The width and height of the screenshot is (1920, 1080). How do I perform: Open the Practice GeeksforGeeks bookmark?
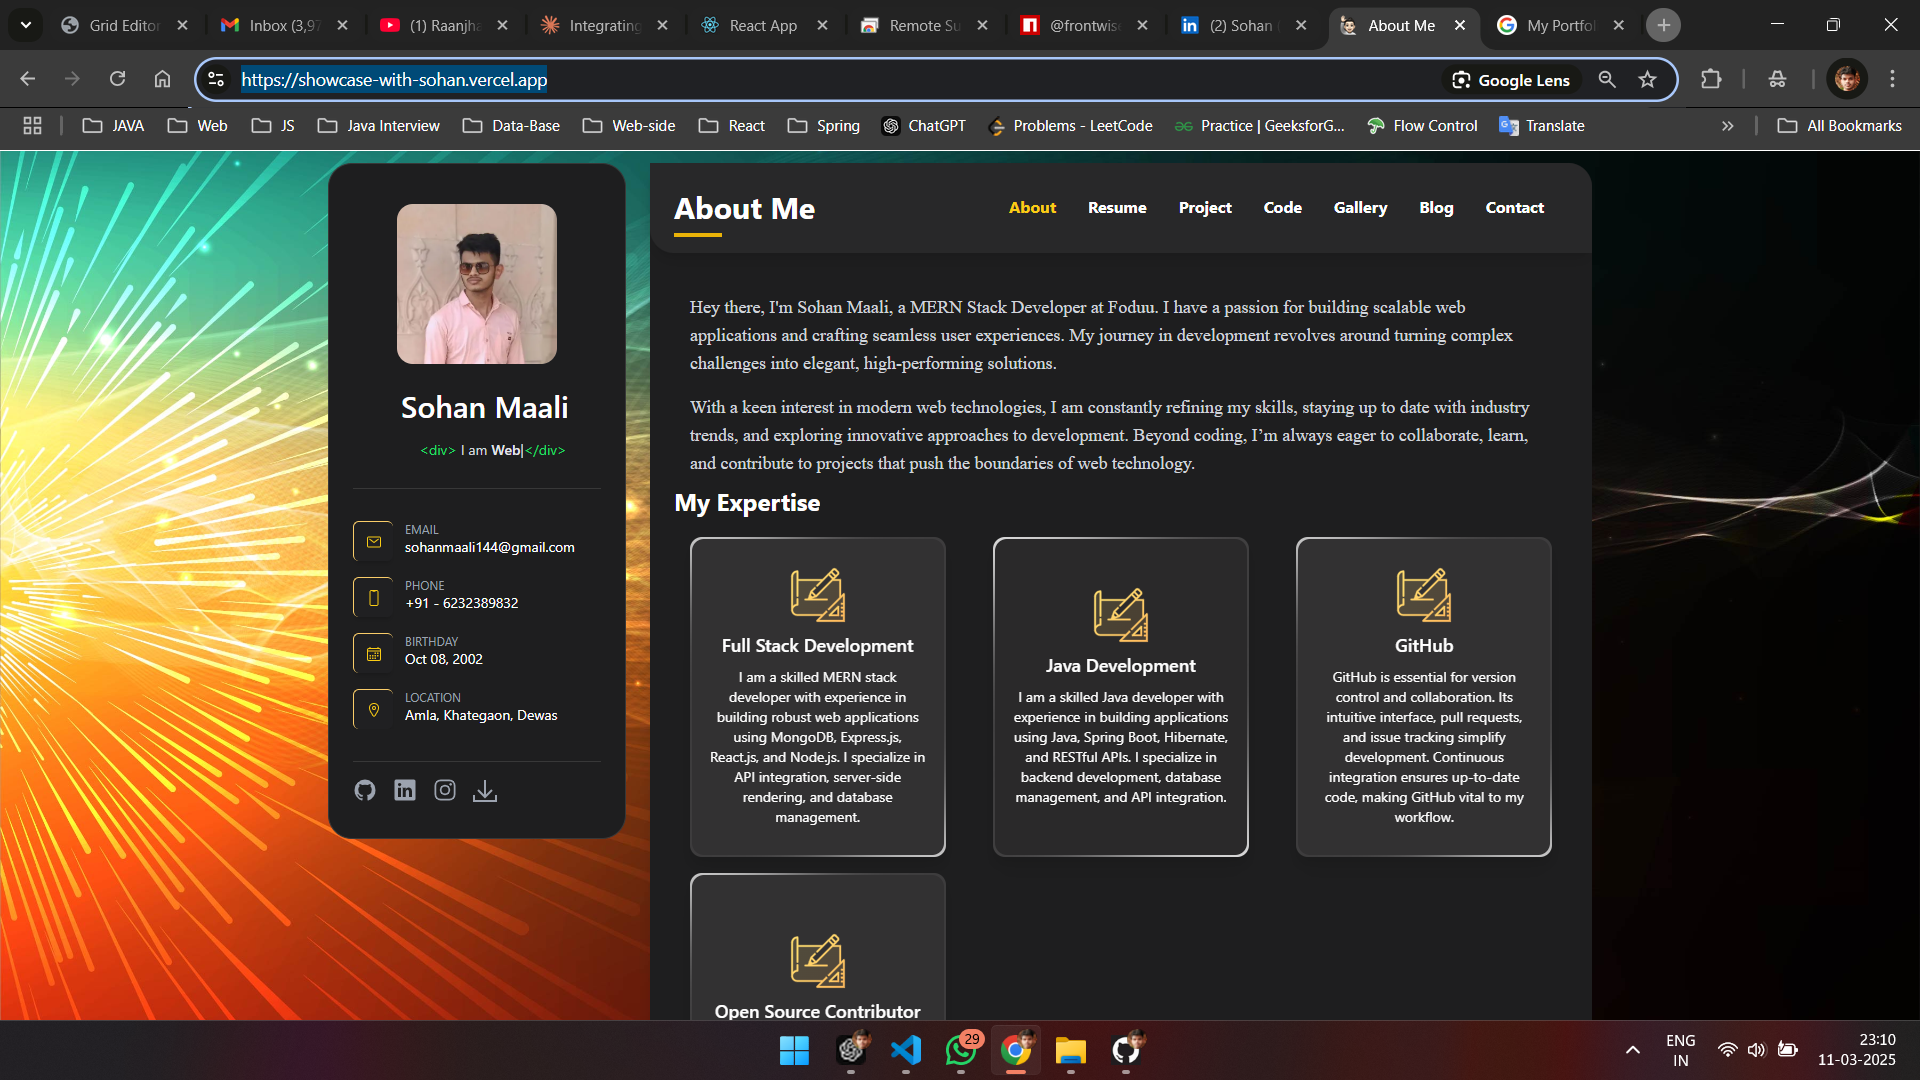1259,126
